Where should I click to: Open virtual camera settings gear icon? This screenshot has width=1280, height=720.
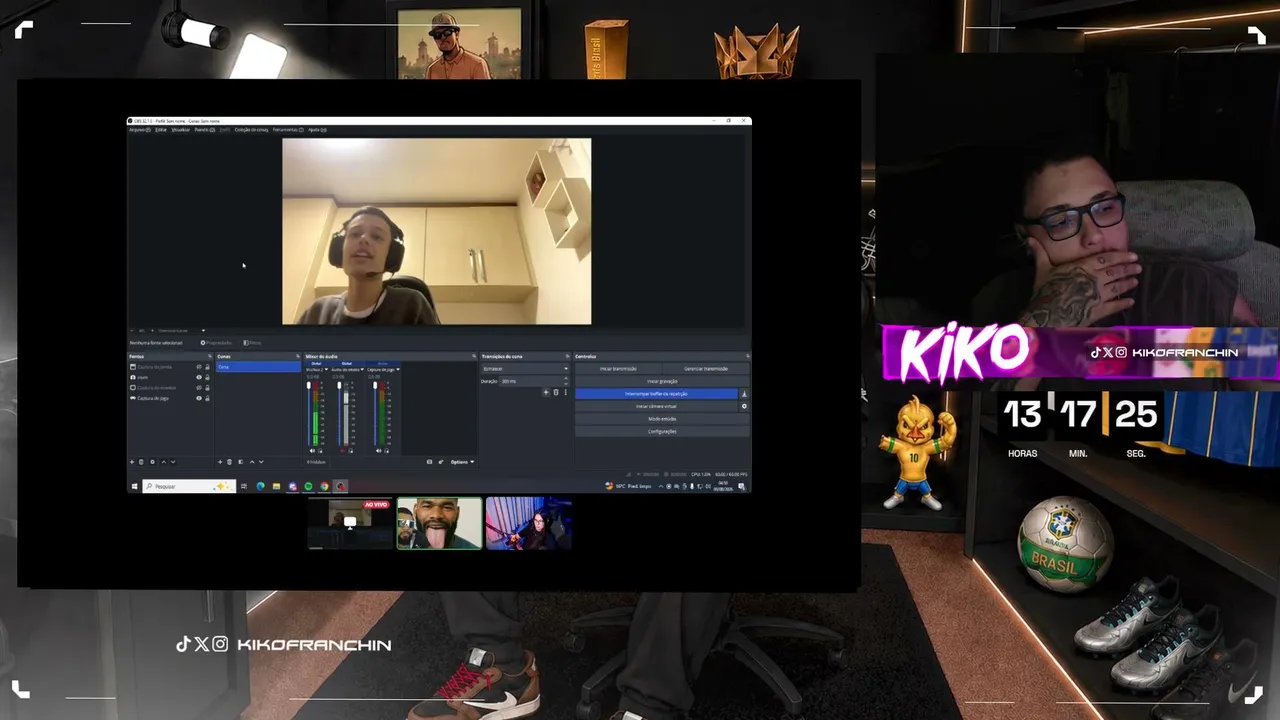pos(744,406)
